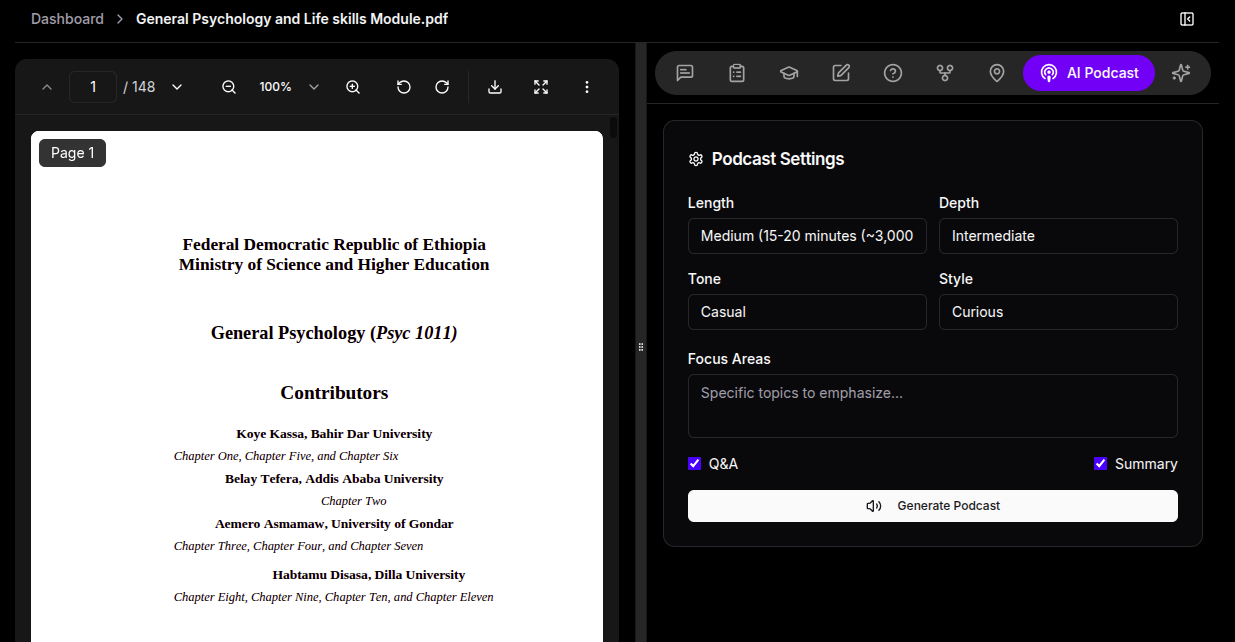Zoom in on the PDF
Viewport: 1235px width, 642px height.
coord(353,87)
